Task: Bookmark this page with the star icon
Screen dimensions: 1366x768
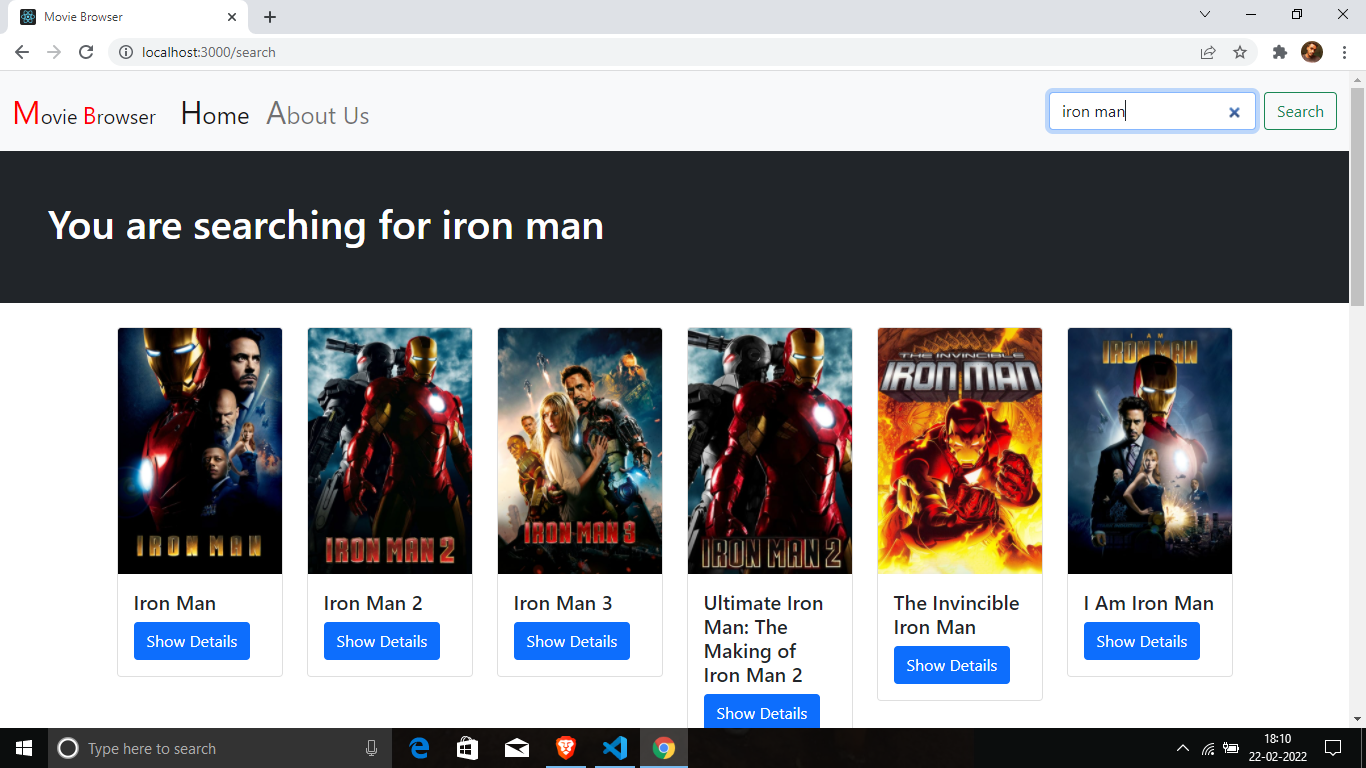Action: tap(1240, 52)
